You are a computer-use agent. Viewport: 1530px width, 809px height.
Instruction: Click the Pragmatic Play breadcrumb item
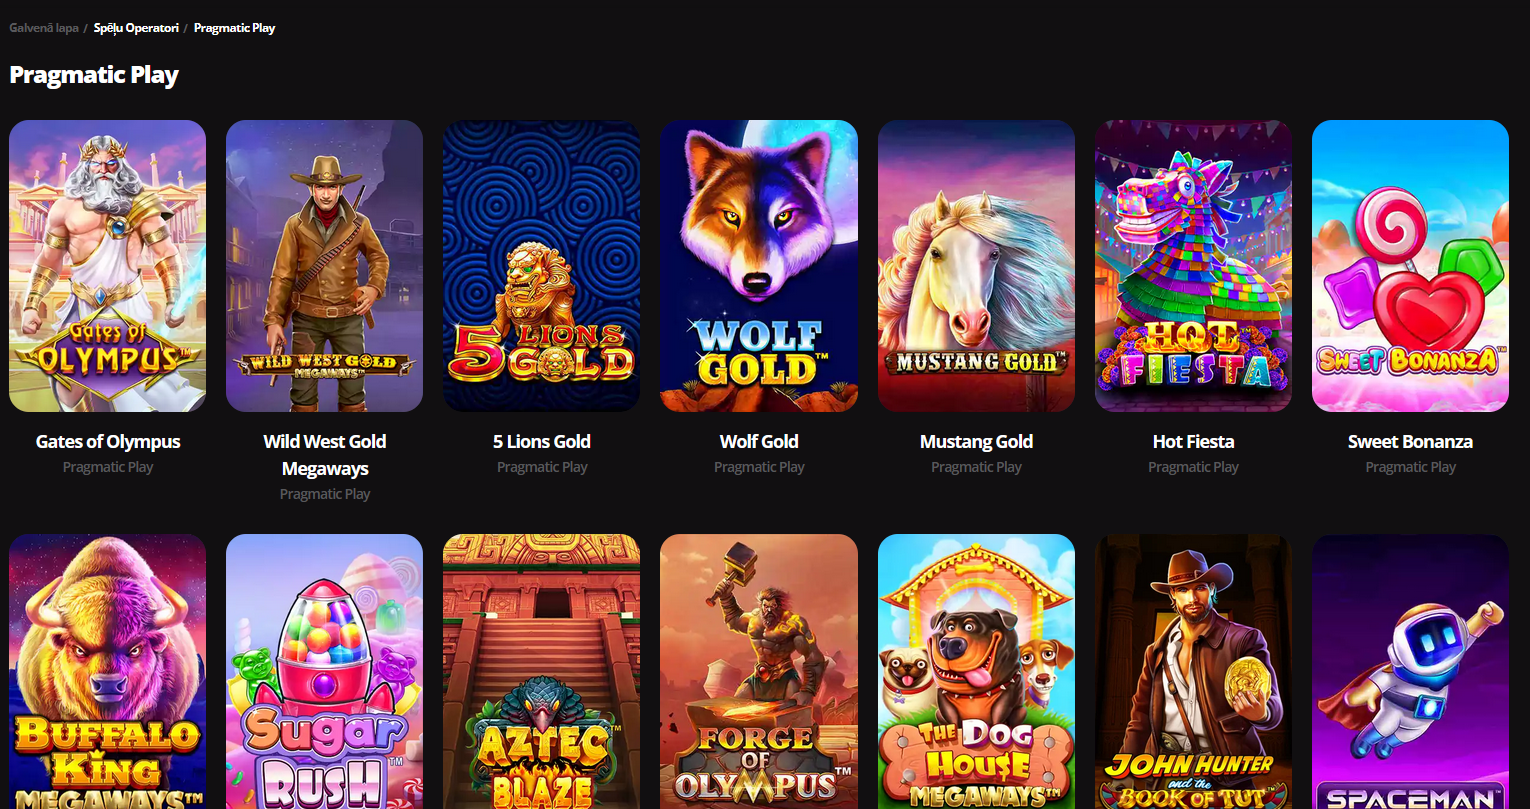[x=234, y=28]
